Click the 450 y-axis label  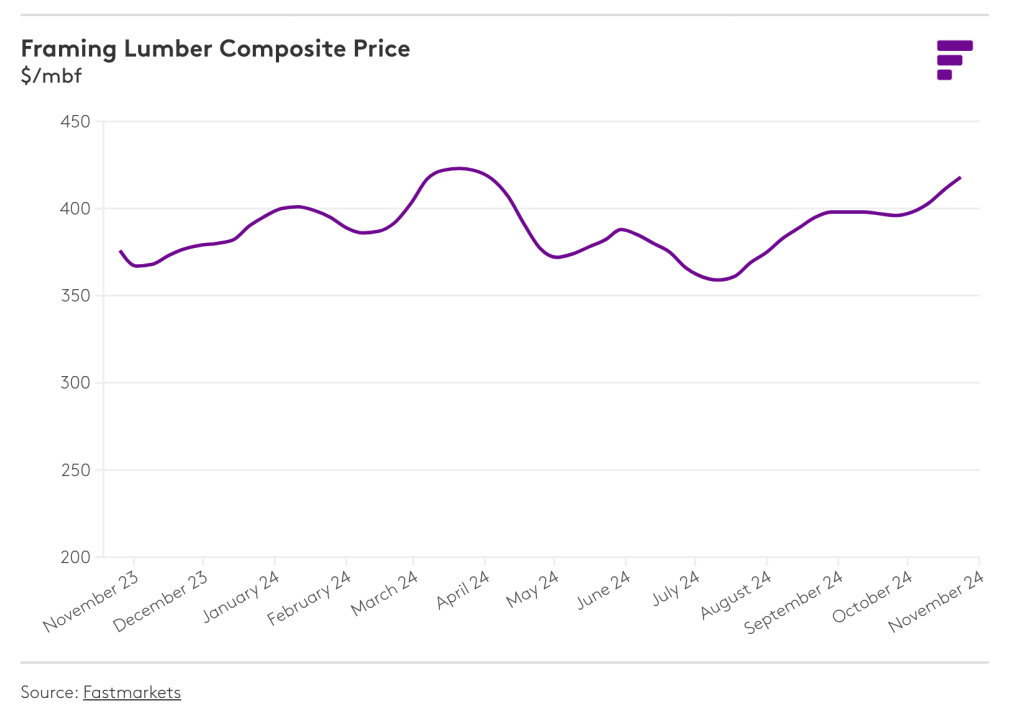[x=76, y=122]
